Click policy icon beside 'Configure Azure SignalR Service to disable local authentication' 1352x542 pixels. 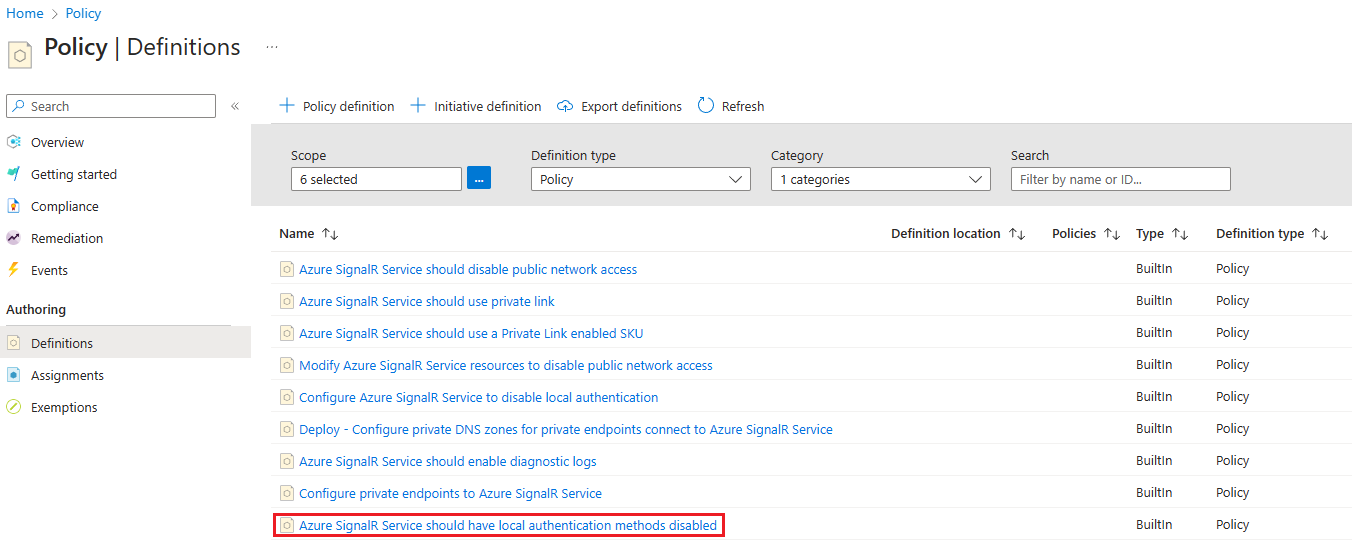[287, 397]
